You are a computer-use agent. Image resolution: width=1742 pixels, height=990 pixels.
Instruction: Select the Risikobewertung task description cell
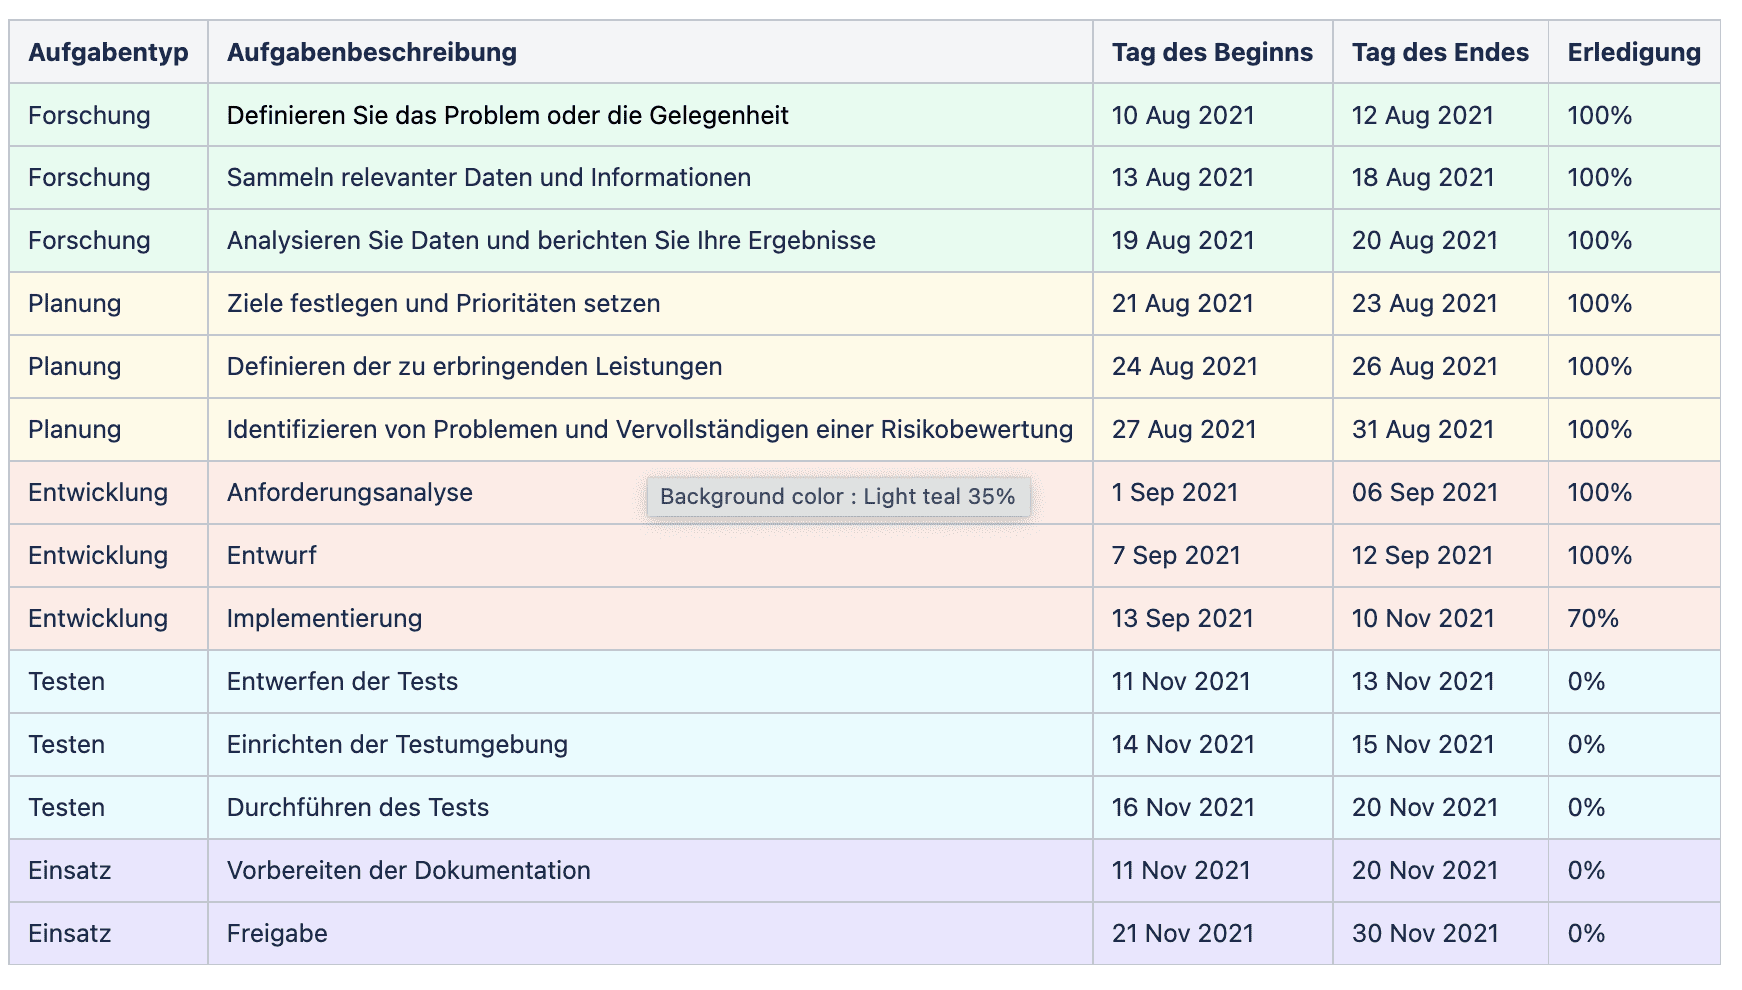point(649,430)
